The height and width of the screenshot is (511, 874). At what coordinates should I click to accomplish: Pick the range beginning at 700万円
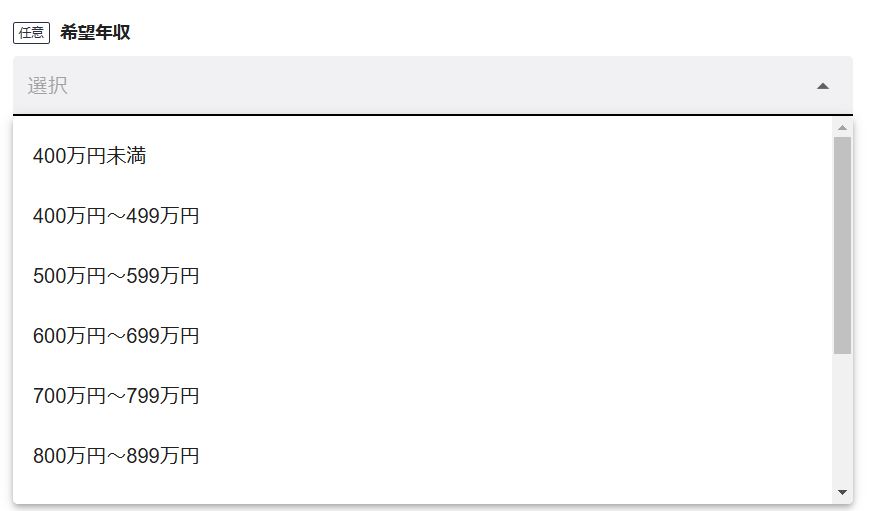pyautogui.click(x=116, y=396)
